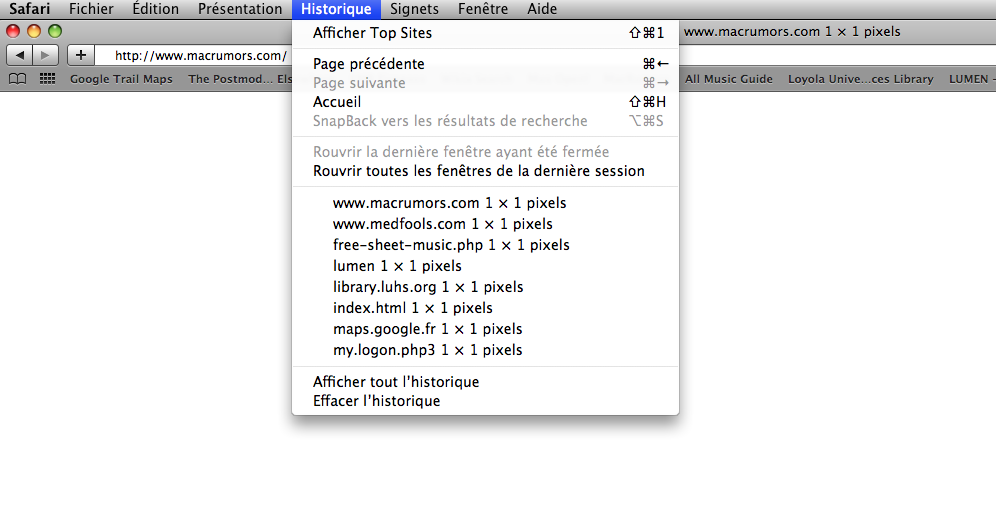Viewport: 996px width, 531px height.
Task: Open the Signets menu
Action: 414,9
